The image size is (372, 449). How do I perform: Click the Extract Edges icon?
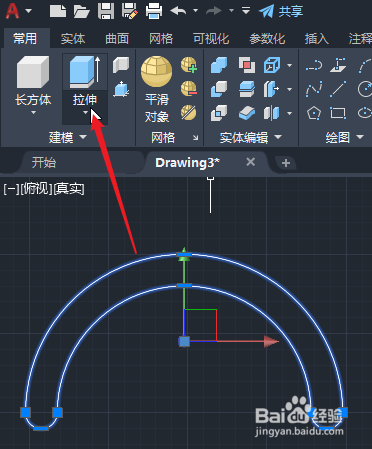pos(272,65)
